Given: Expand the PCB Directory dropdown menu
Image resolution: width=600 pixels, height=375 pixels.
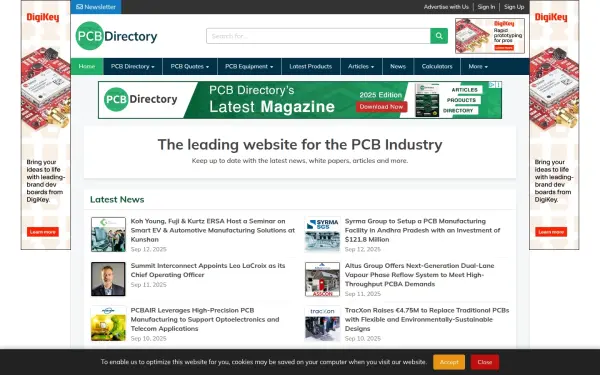Looking at the screenshot, I should (133, 67).
